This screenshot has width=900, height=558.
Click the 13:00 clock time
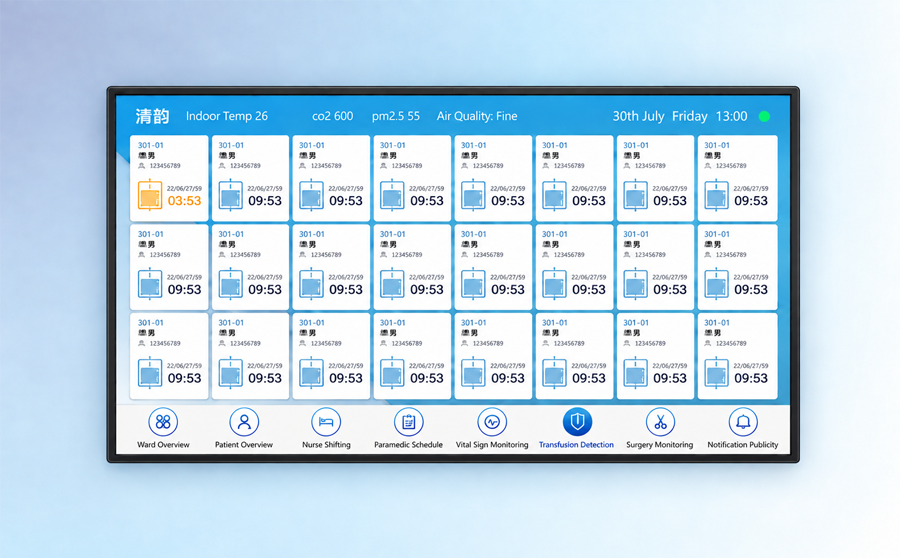pos(731,116)
